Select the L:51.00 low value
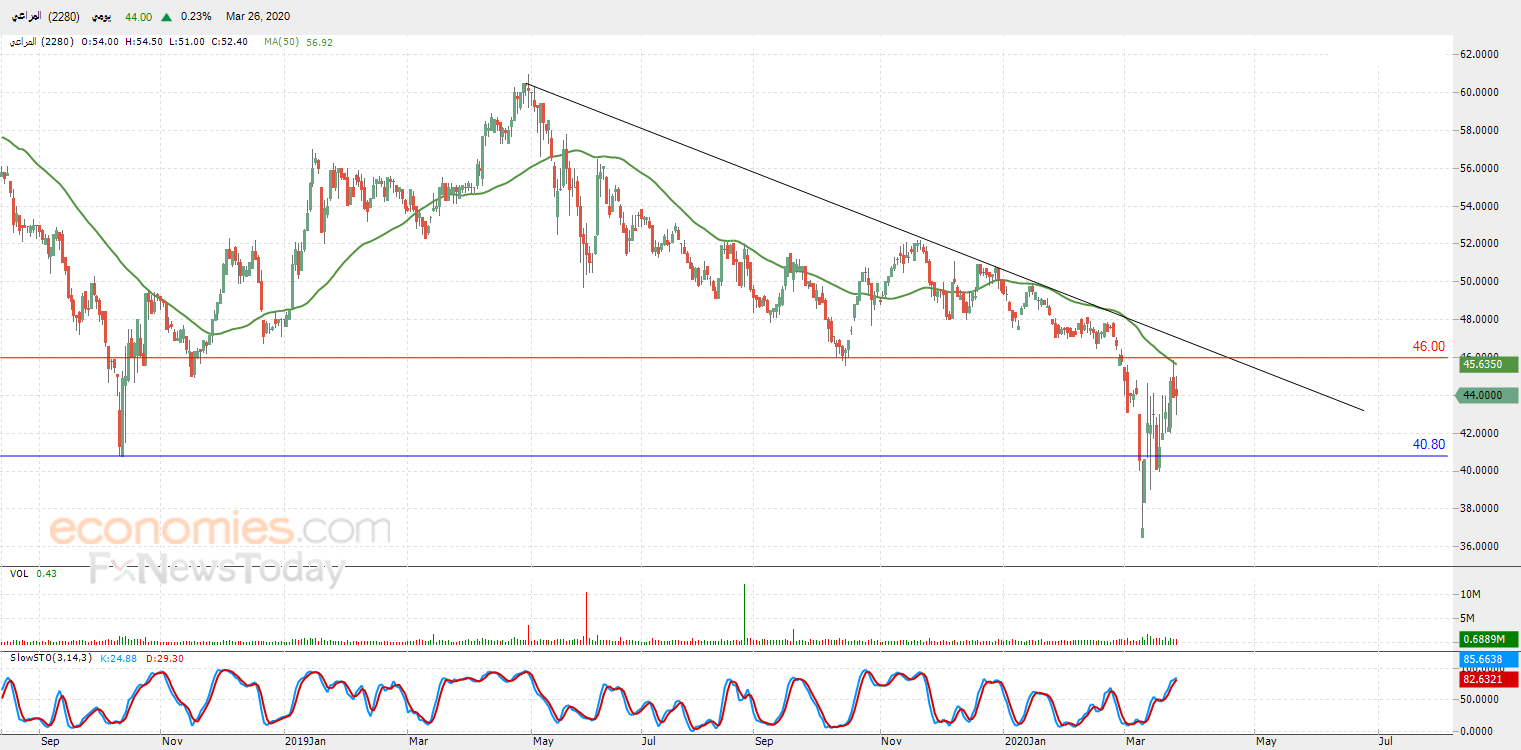The height and width of the screenshot is (750, 1521). click(x=186, y=42)
